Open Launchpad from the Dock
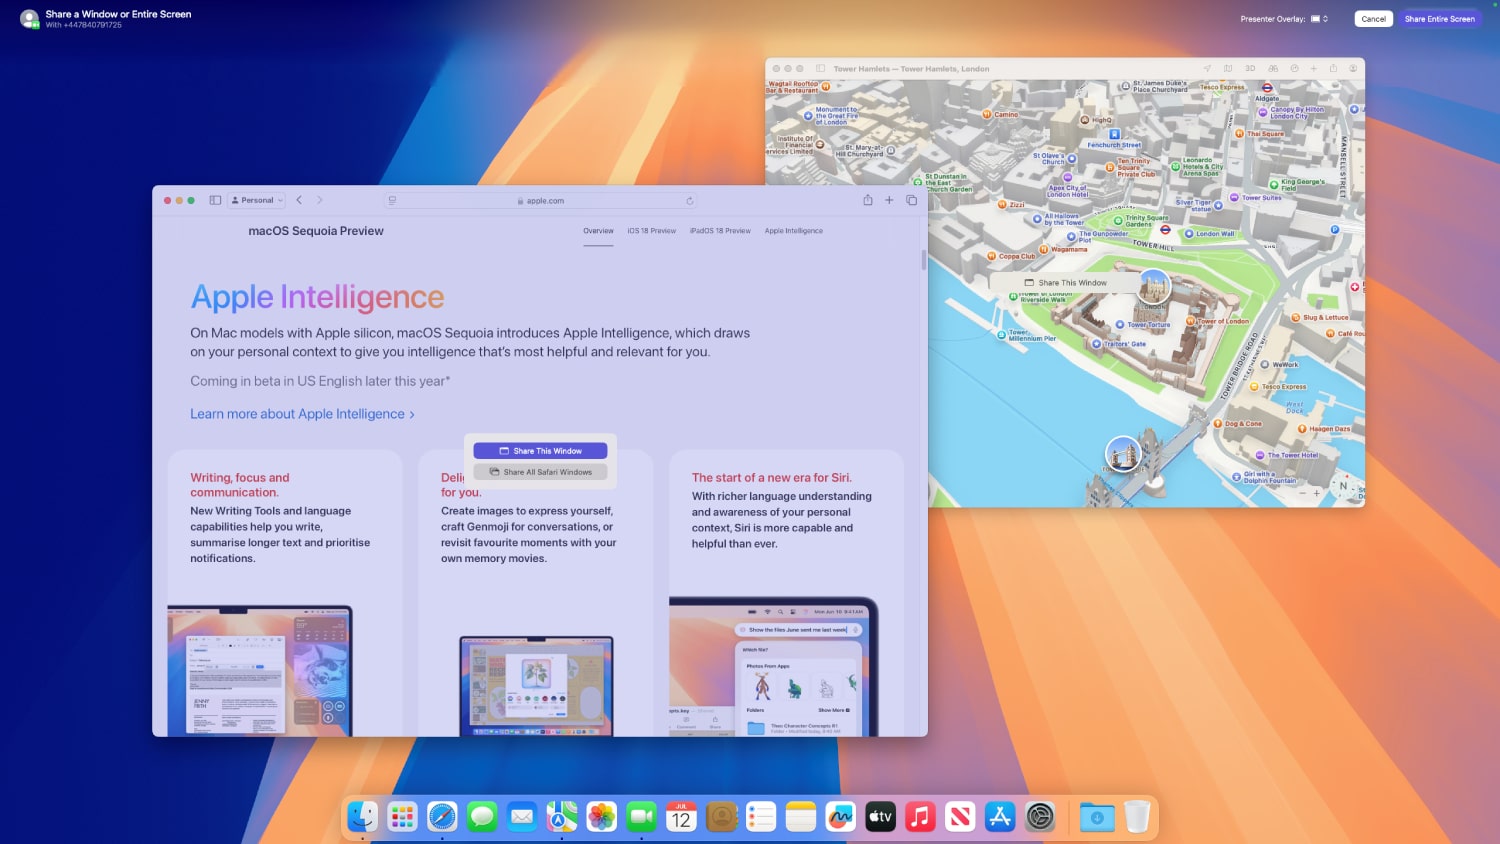The image size is (1500, 844). coord(402,817)
